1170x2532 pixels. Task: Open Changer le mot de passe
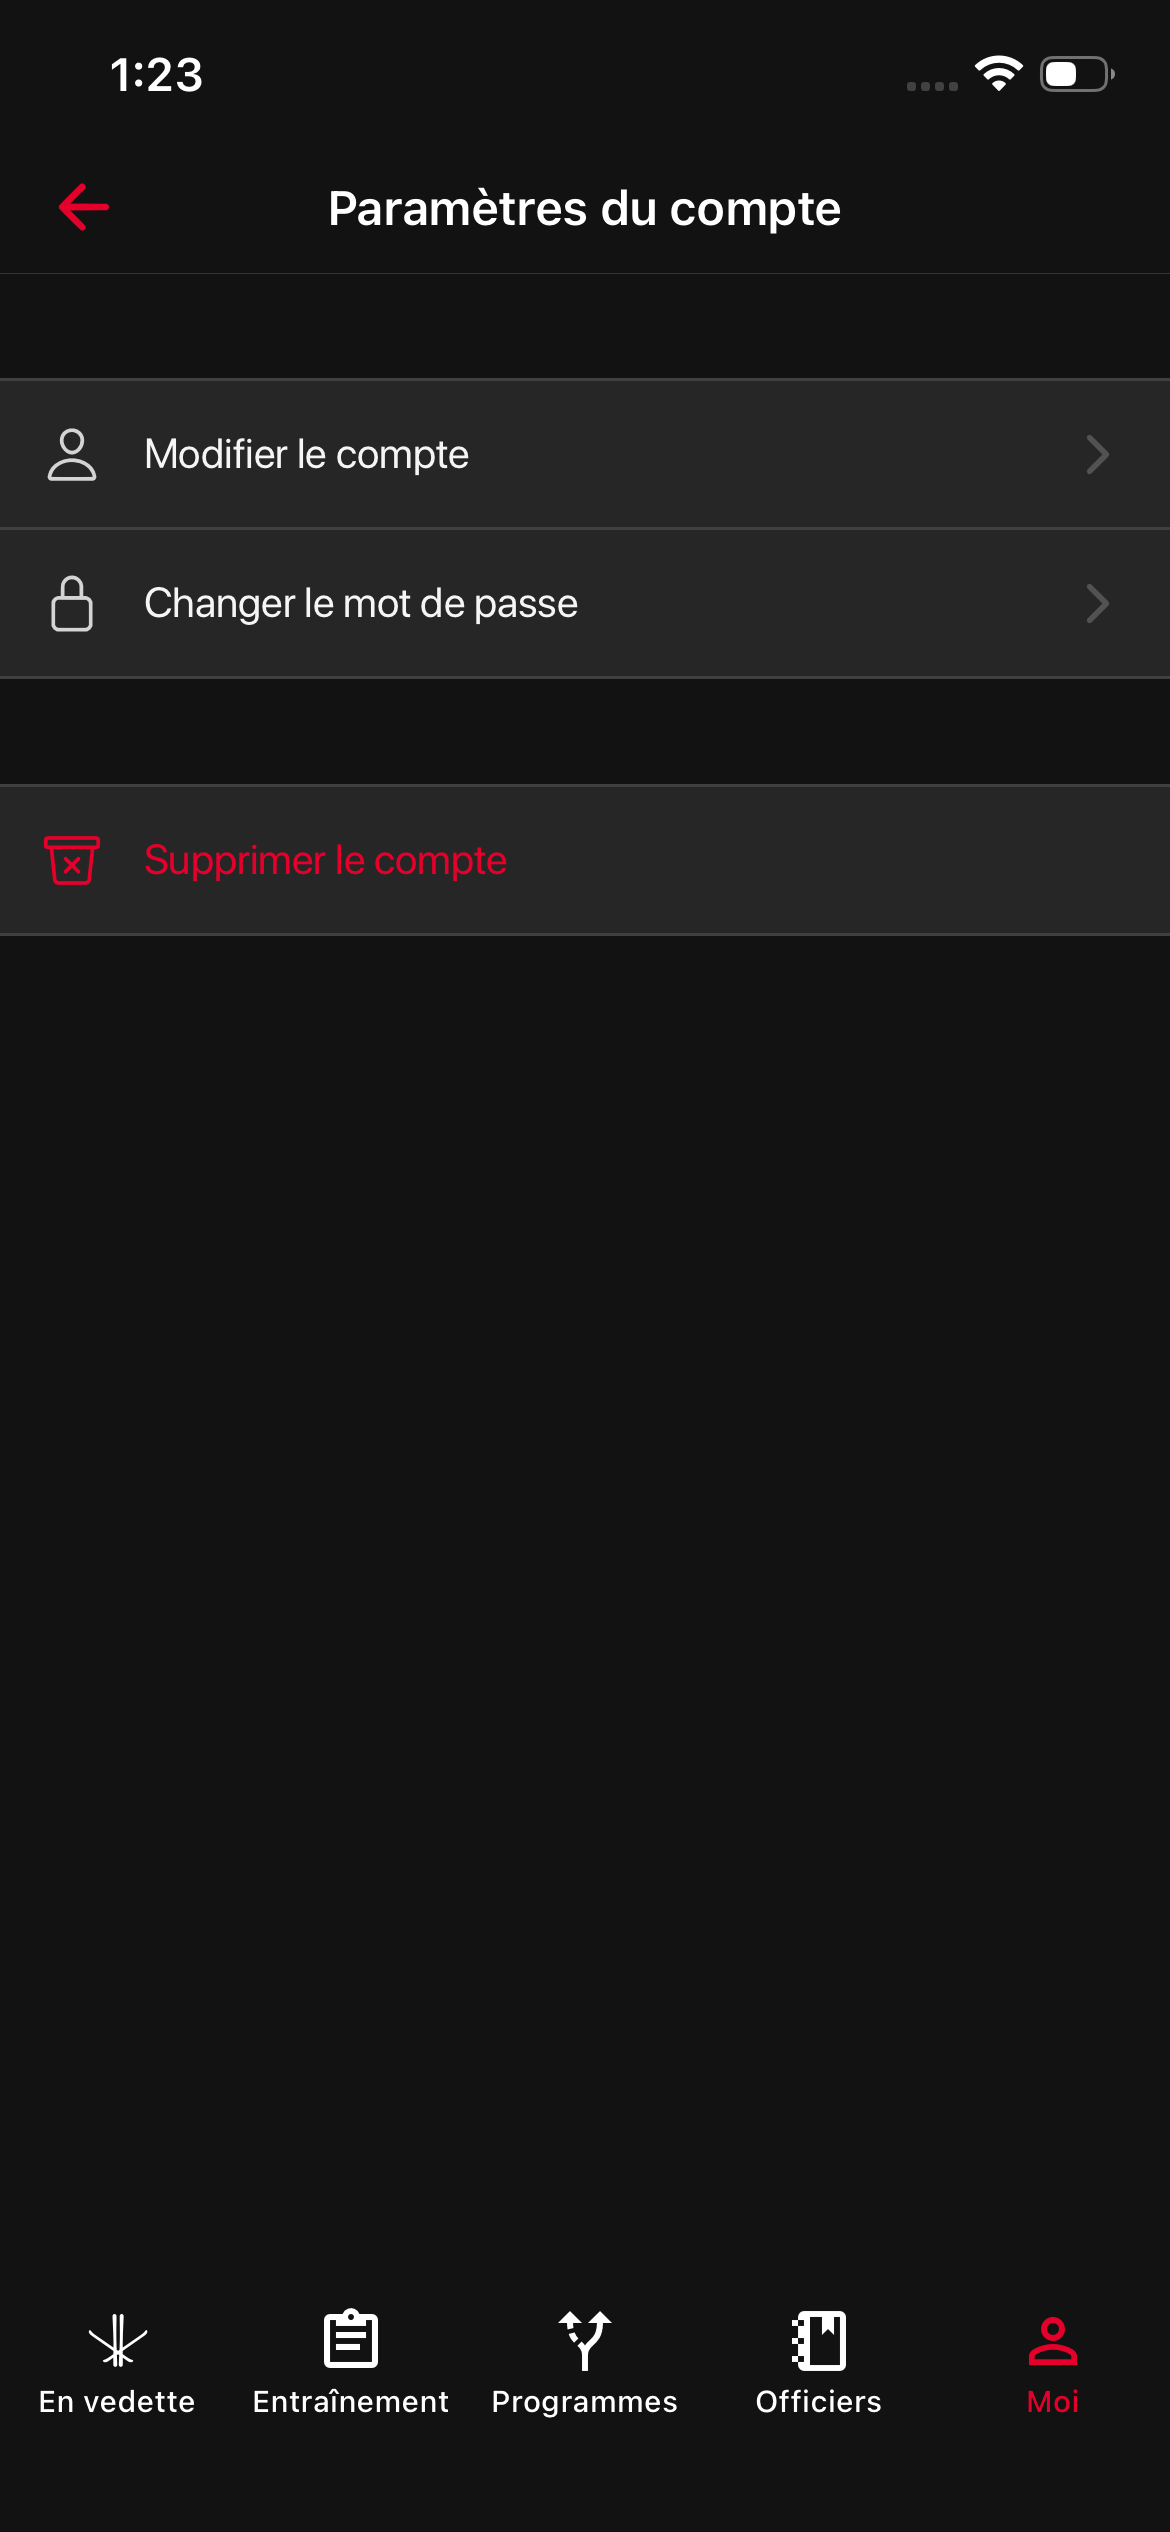pyautogui.click(x=585, y=603)
